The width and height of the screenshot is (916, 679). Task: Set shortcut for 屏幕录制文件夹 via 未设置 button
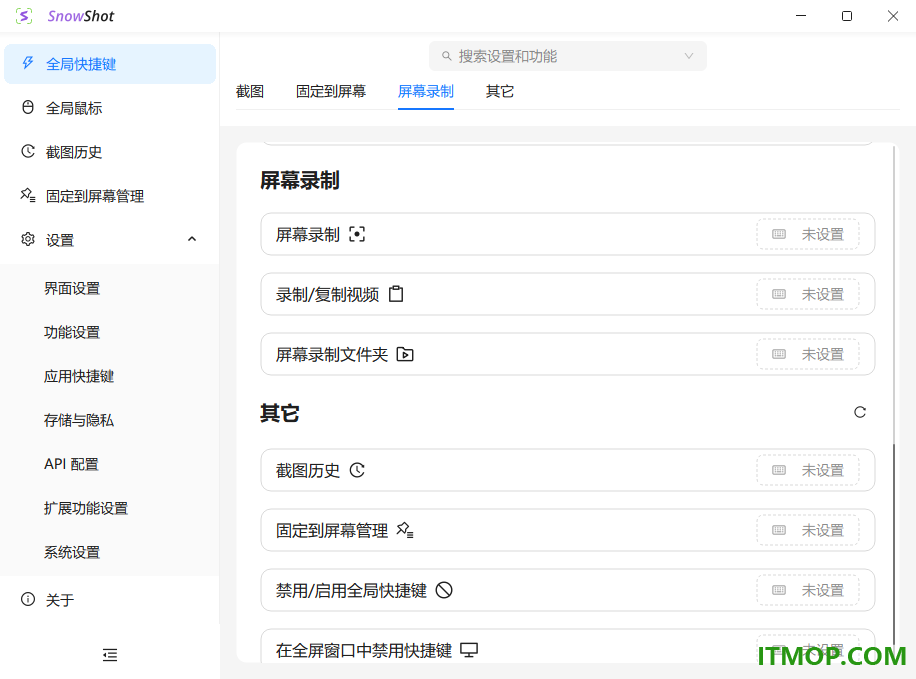[x=808, y=354]
